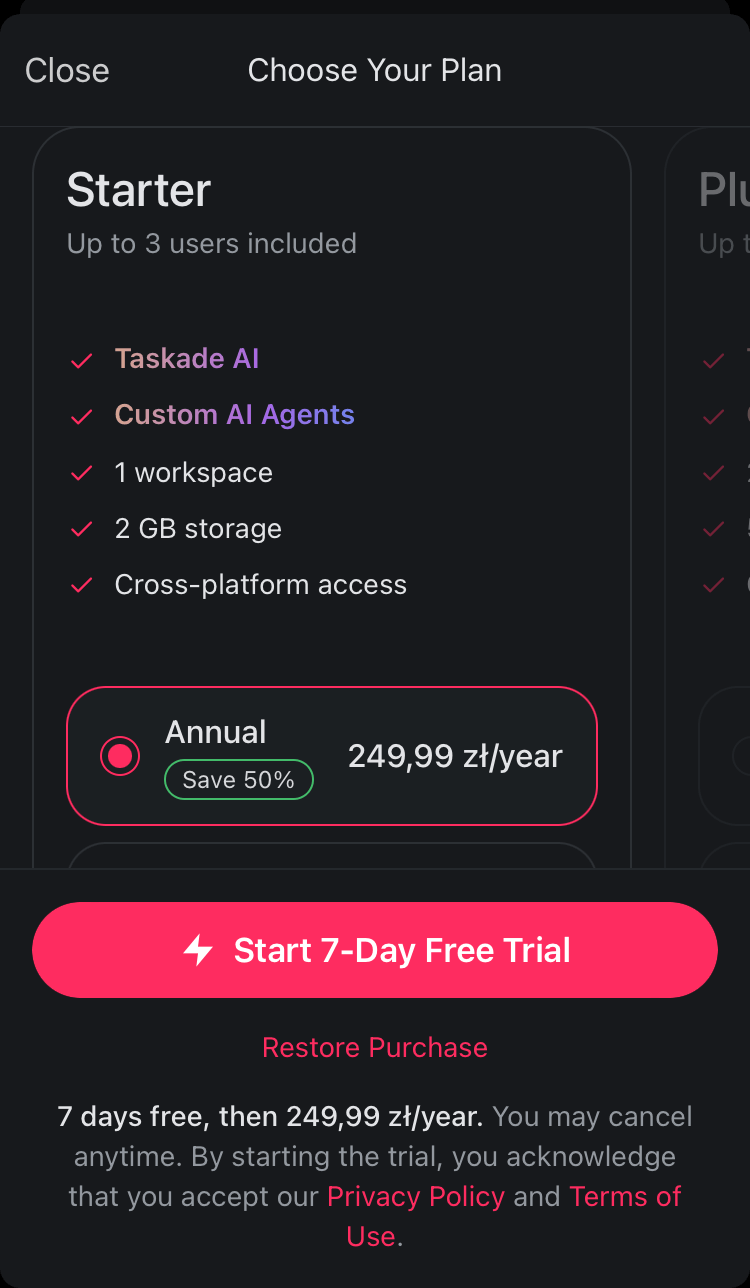Click the checkmark beside 1 workspace

click(x=82, y=474)
